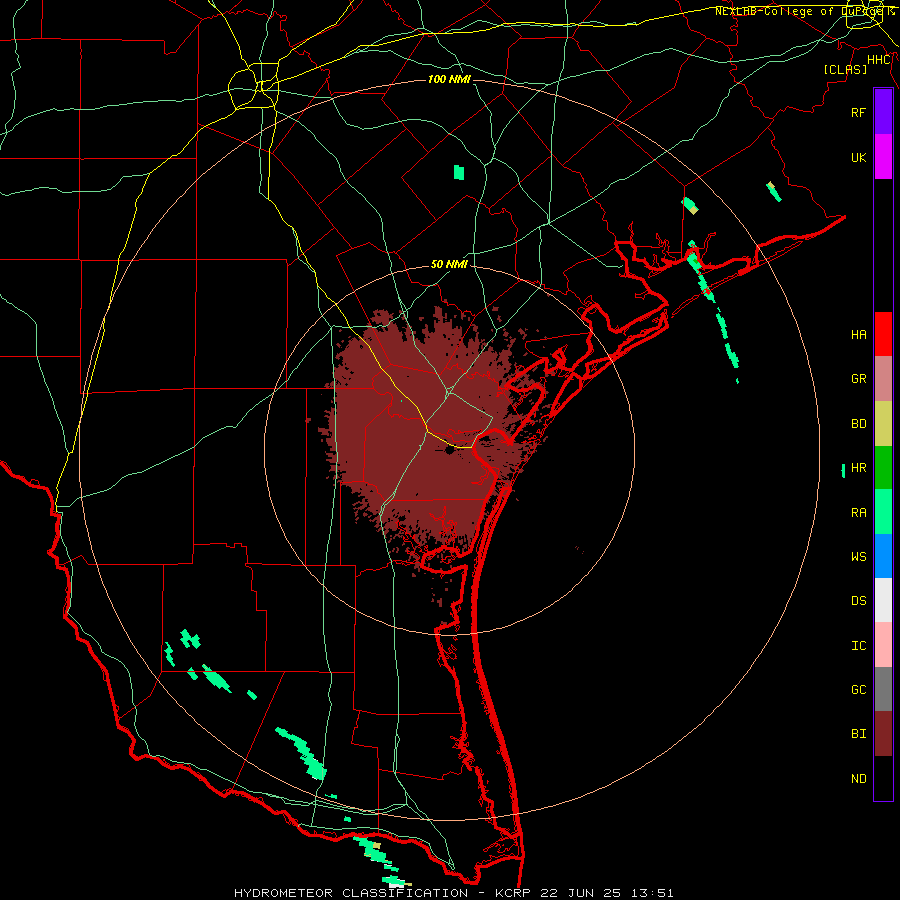Click the purple RF legend swatch
The height and width of the screenshot is (900, 900).
883,112
